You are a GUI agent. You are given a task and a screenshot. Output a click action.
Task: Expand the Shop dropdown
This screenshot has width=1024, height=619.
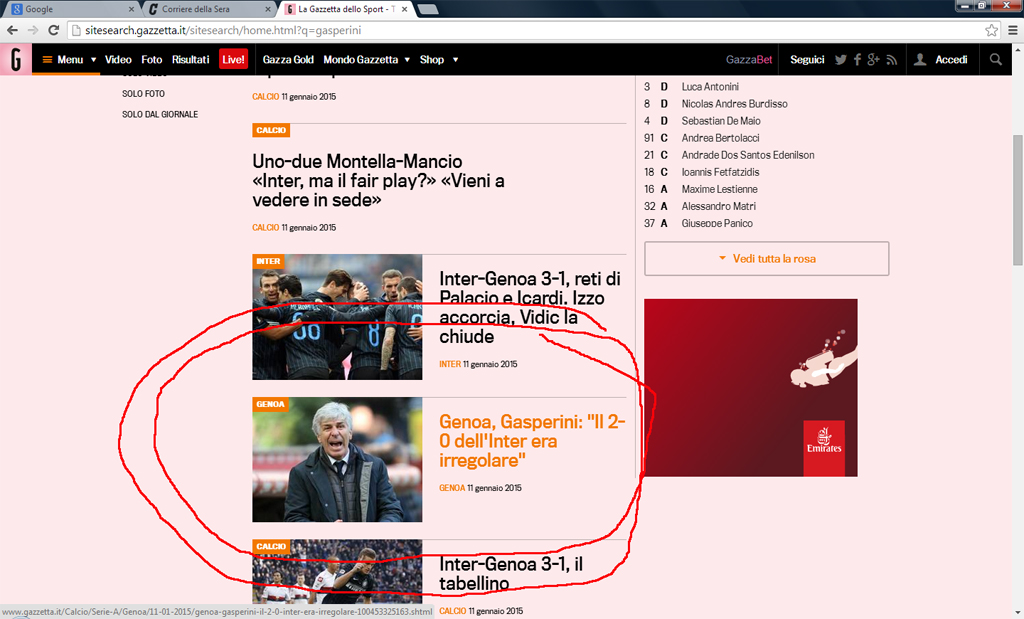pos(439,59)
